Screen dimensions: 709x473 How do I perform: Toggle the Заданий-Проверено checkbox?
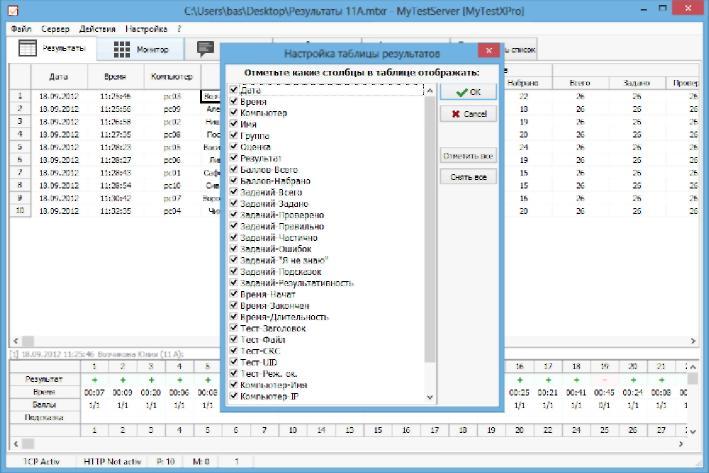(x=233, y=214)
